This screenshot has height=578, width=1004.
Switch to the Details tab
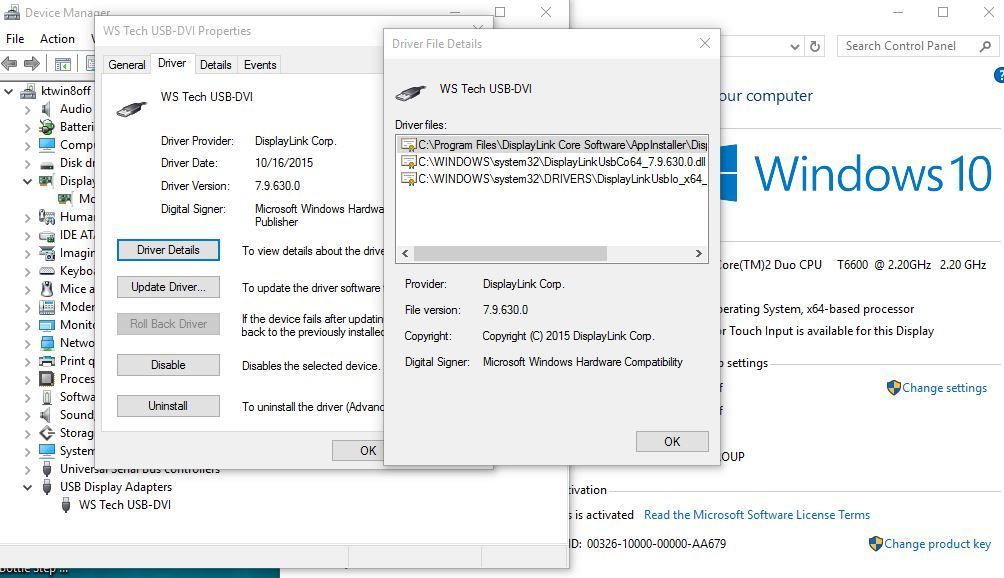pos(215,65)
